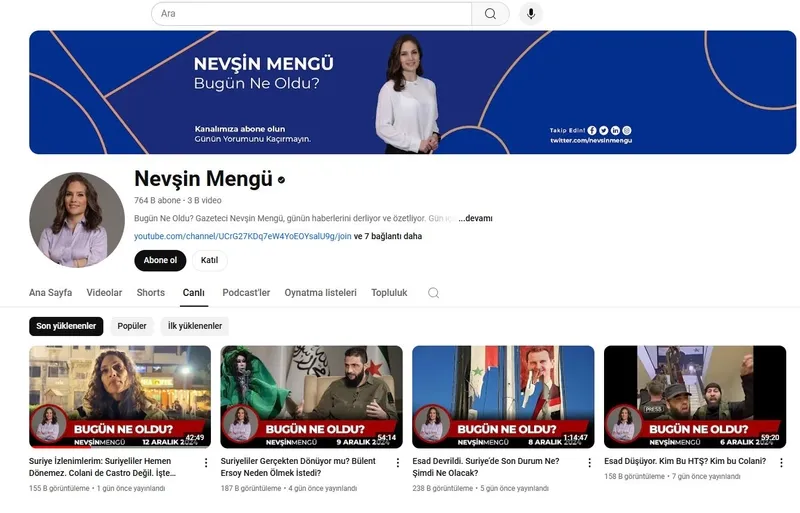
Task: Click the channel tab search icon
Action: coord(433,293)
